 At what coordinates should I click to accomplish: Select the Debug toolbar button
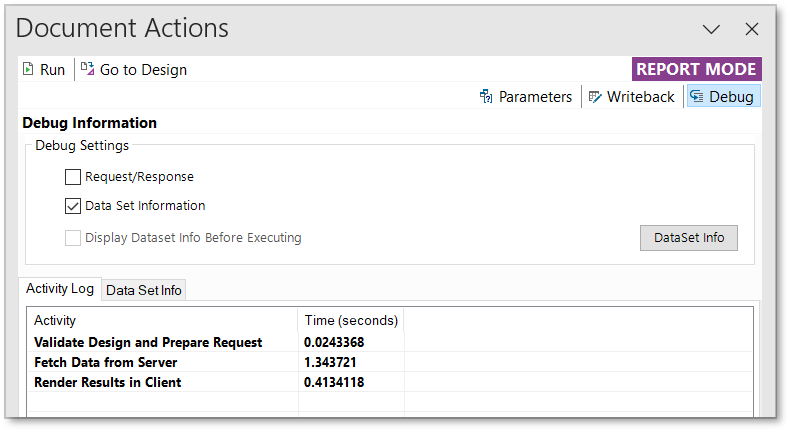(723, 97)
